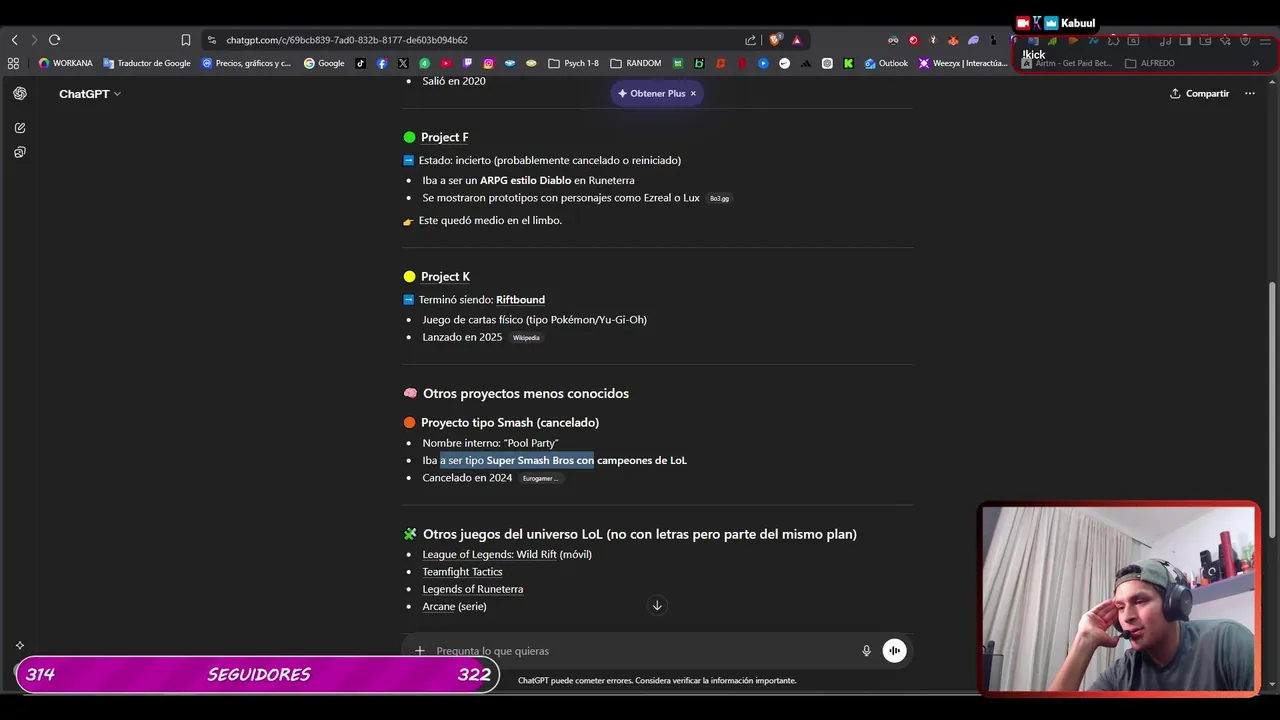Click the microphone dictation icon
1280x720 pixels.
pos(867,651)
